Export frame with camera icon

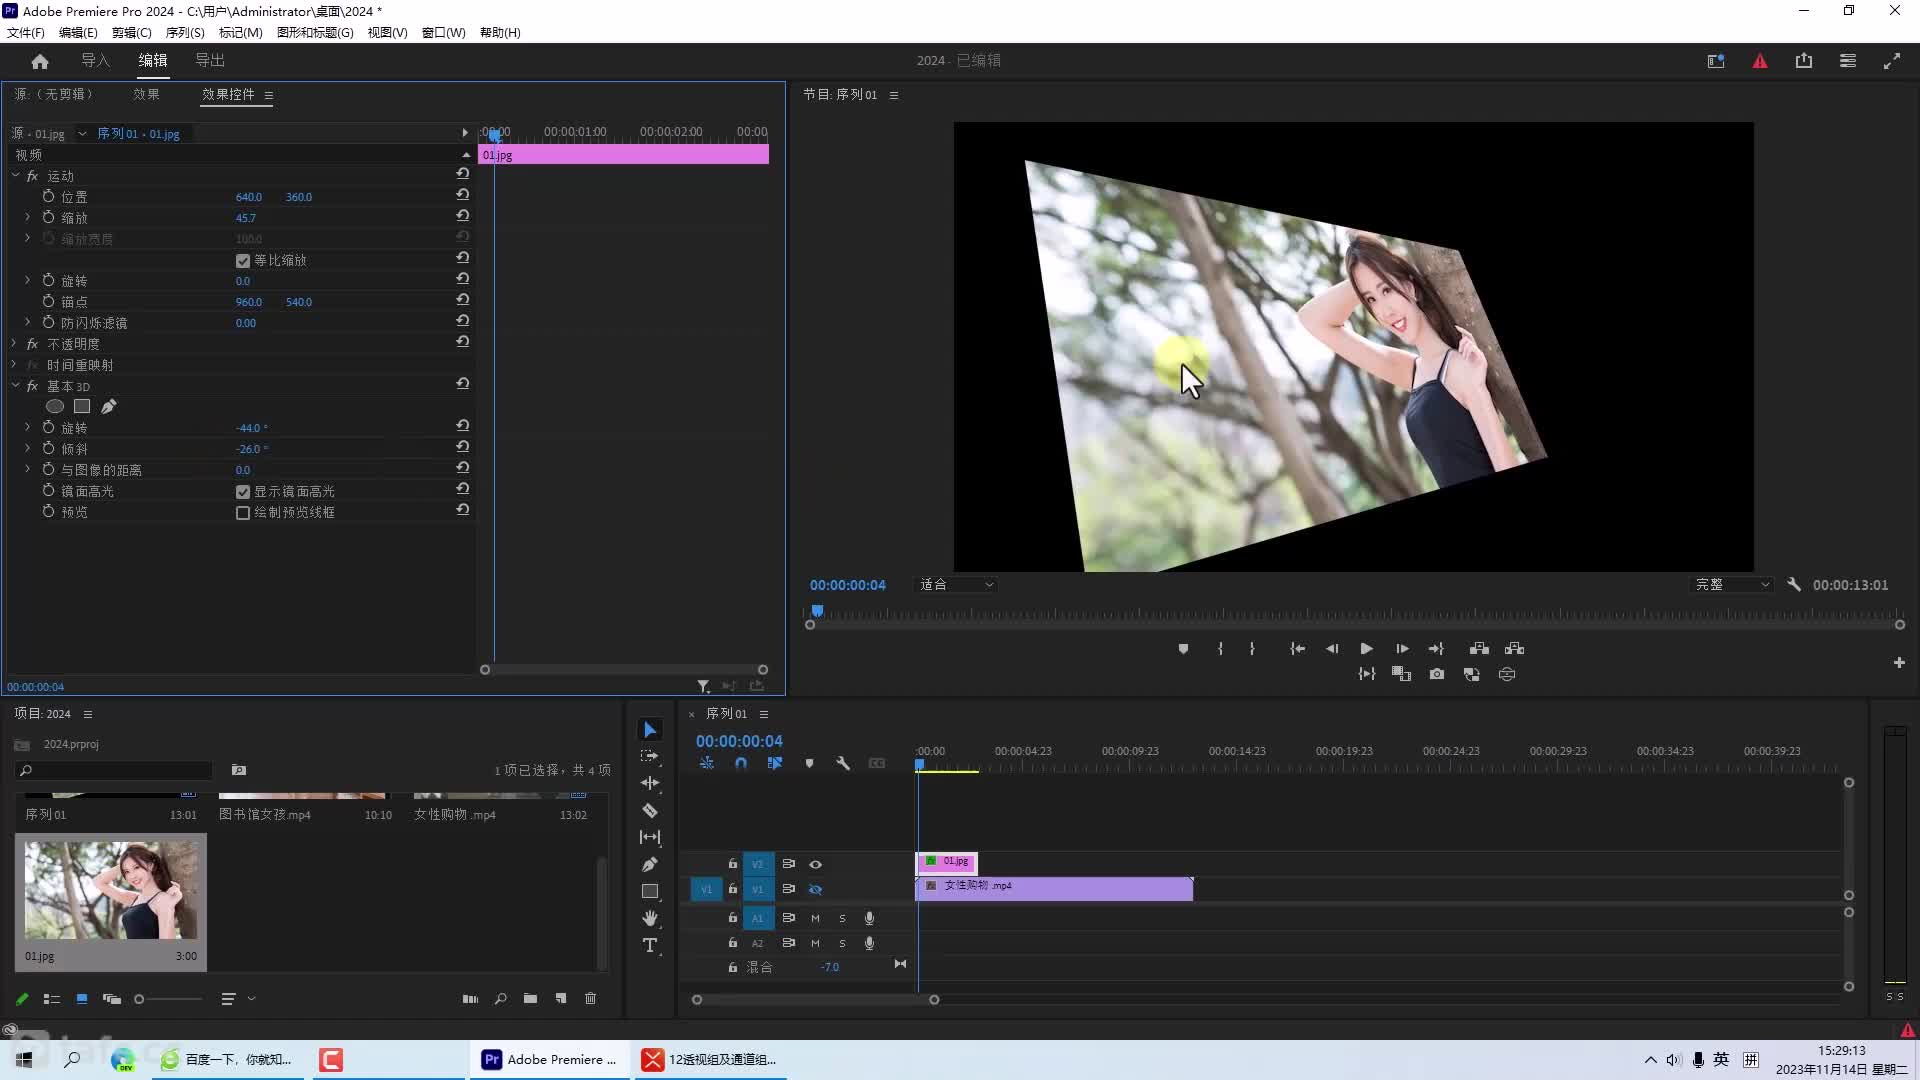point(1437,674)
